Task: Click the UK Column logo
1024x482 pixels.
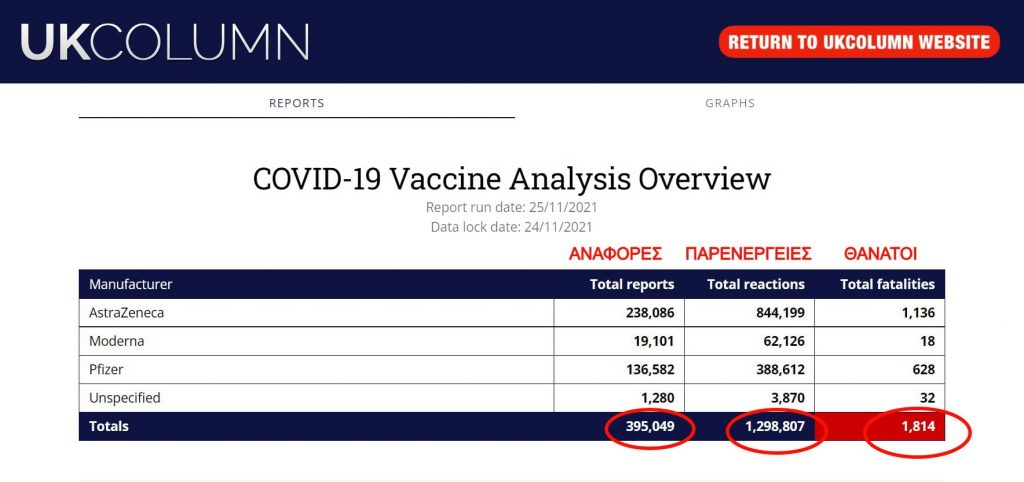Action: coord(165,42)
